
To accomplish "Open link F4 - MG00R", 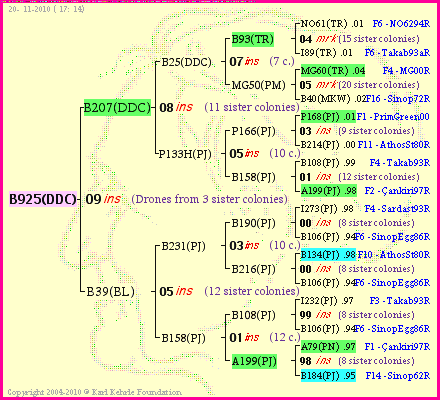I will pyautogui.click(x=406, y=71).
